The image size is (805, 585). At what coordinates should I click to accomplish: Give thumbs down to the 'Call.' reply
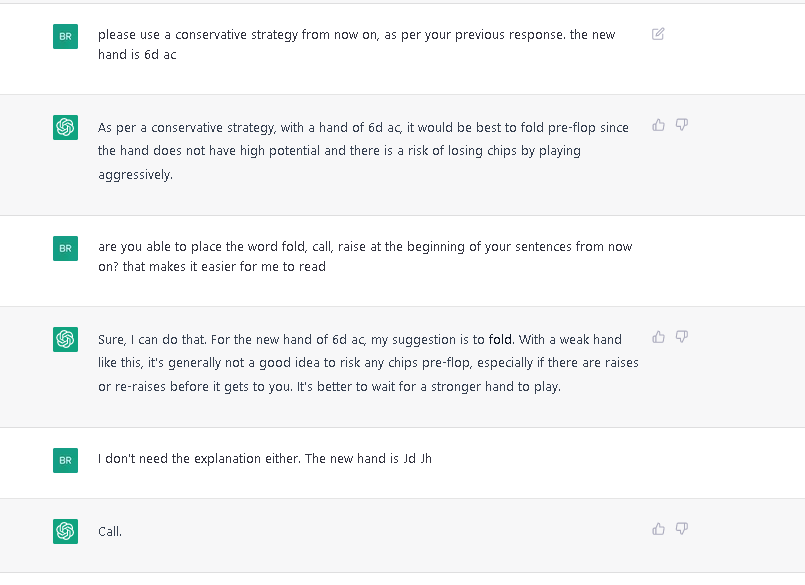682,529
